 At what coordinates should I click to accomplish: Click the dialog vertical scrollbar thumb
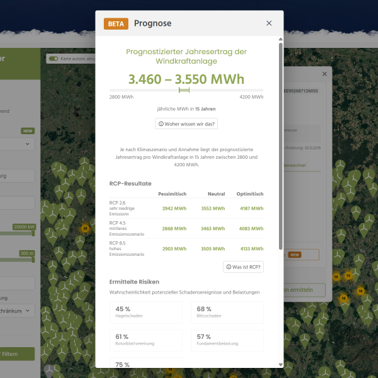pyautogui.click(x=281, y=146)
